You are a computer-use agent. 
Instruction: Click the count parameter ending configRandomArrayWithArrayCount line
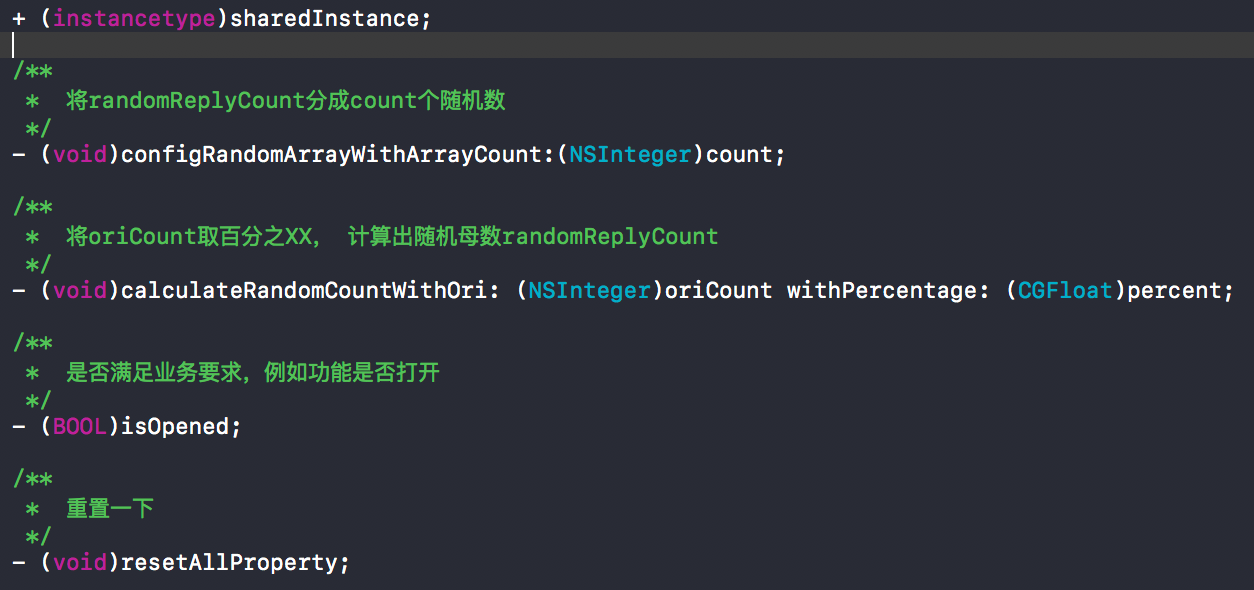tap(740, 155)
